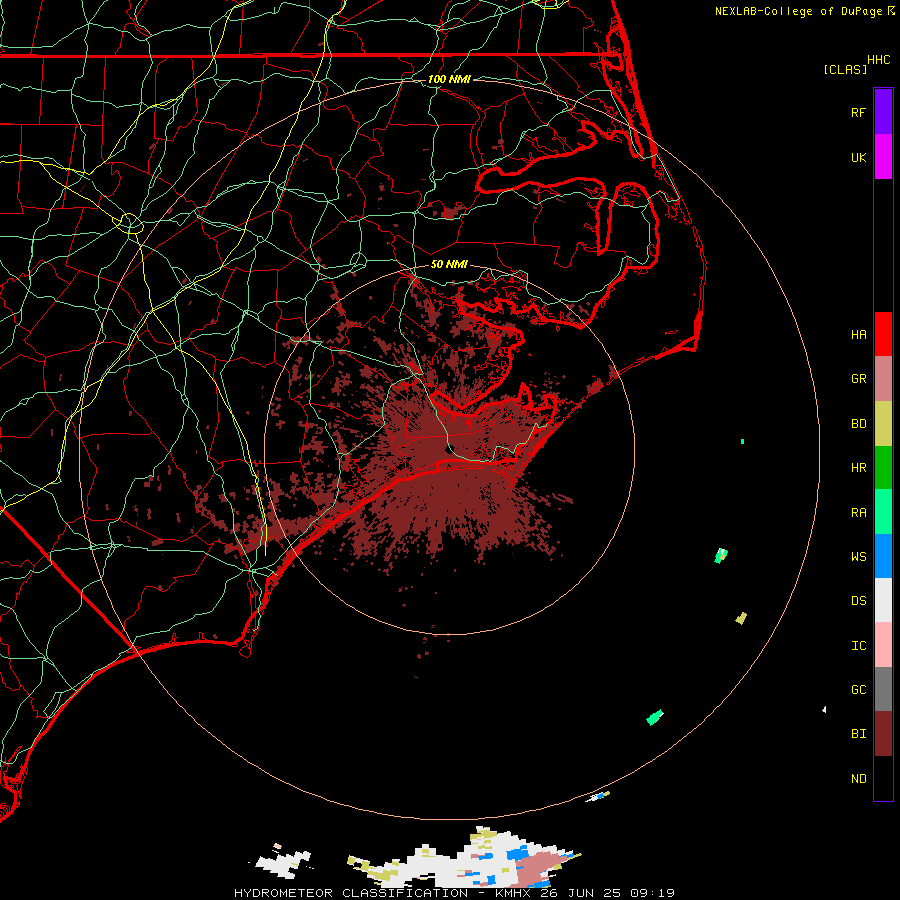Click the HR green legend swatch
The width and height of the screenshot is (900, 900).
pyautogui.click(x=883, y=468)
